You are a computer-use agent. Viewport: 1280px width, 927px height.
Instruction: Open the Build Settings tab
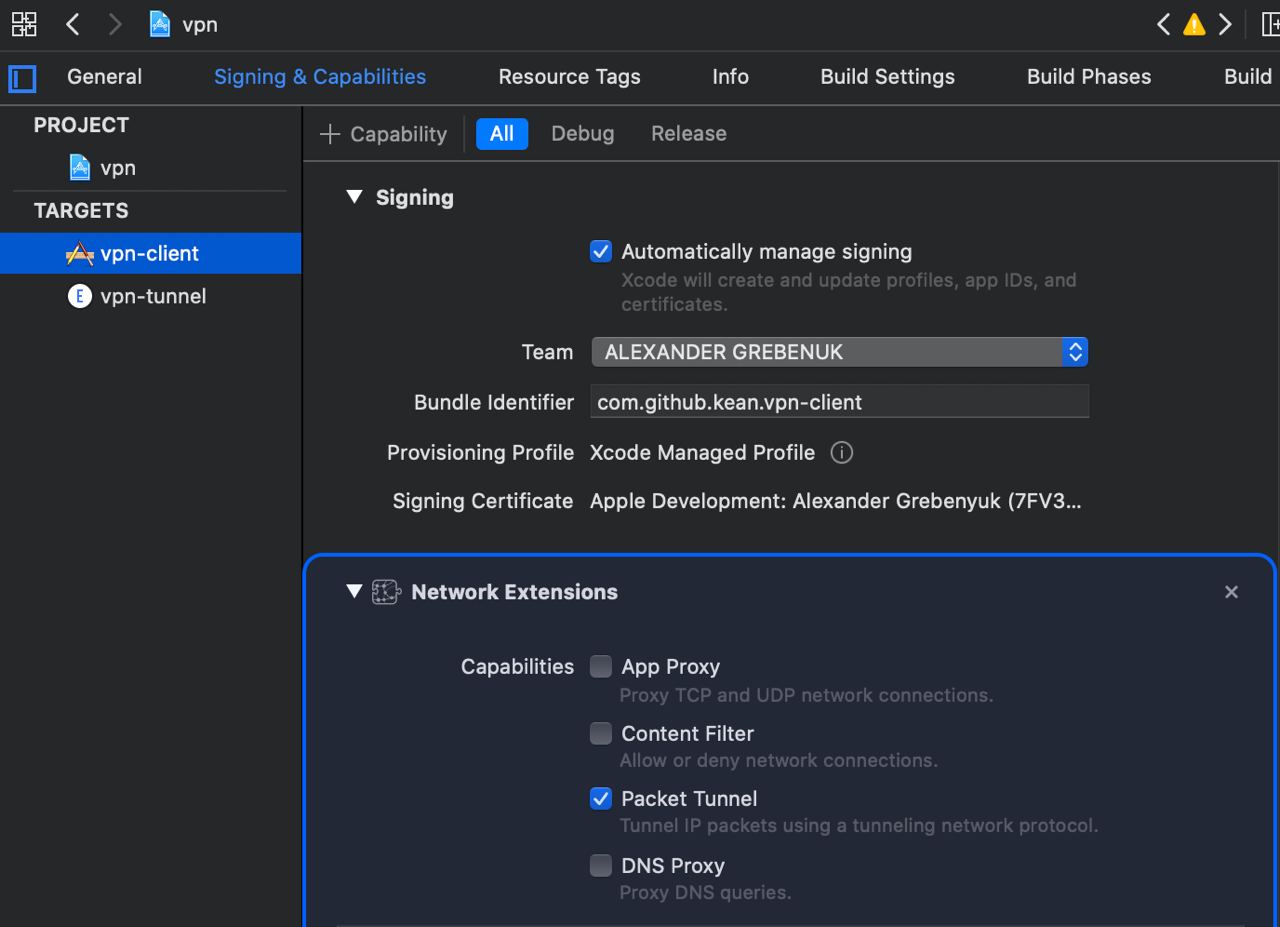tap(887, 77)
